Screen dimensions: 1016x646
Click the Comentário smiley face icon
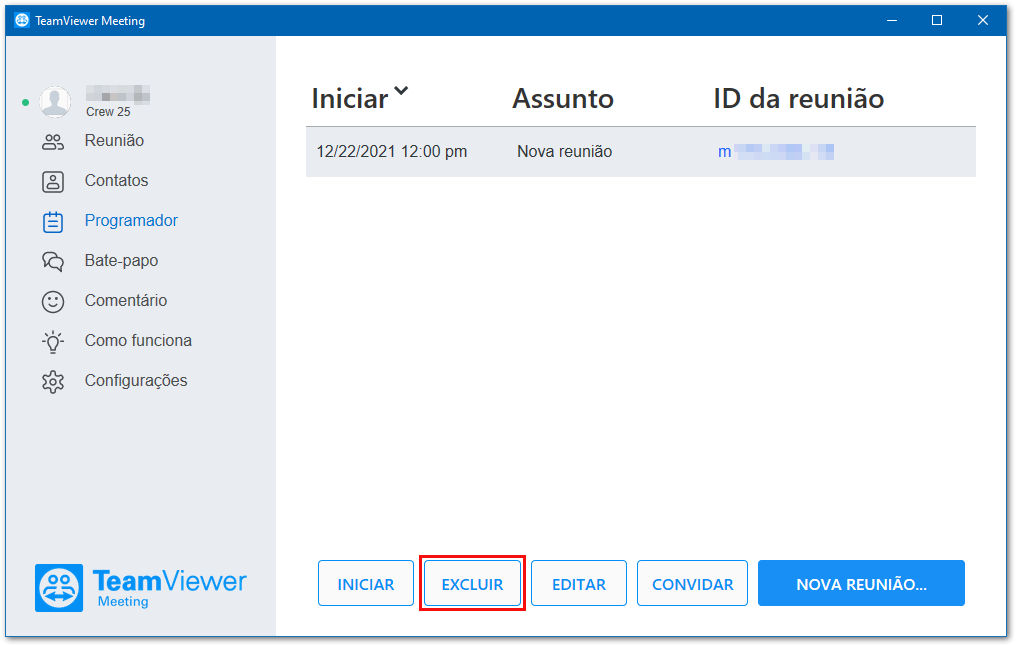pos(53,302)
